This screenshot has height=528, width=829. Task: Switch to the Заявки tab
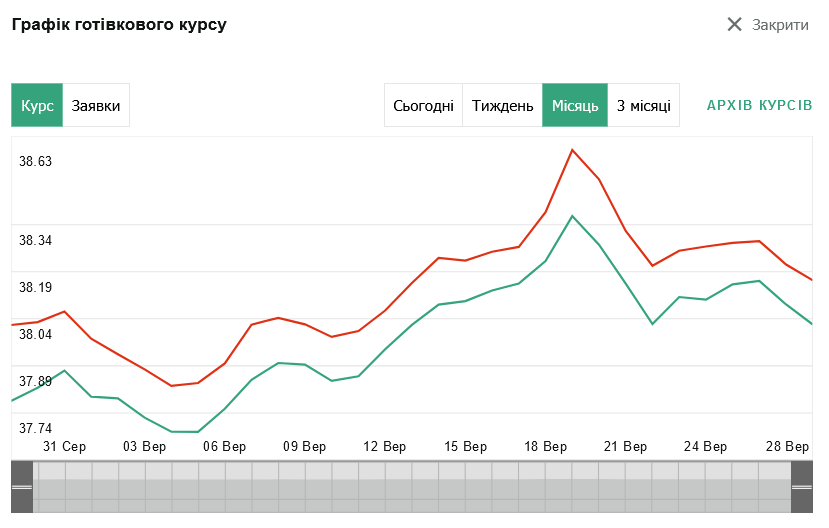pos(96,105)
